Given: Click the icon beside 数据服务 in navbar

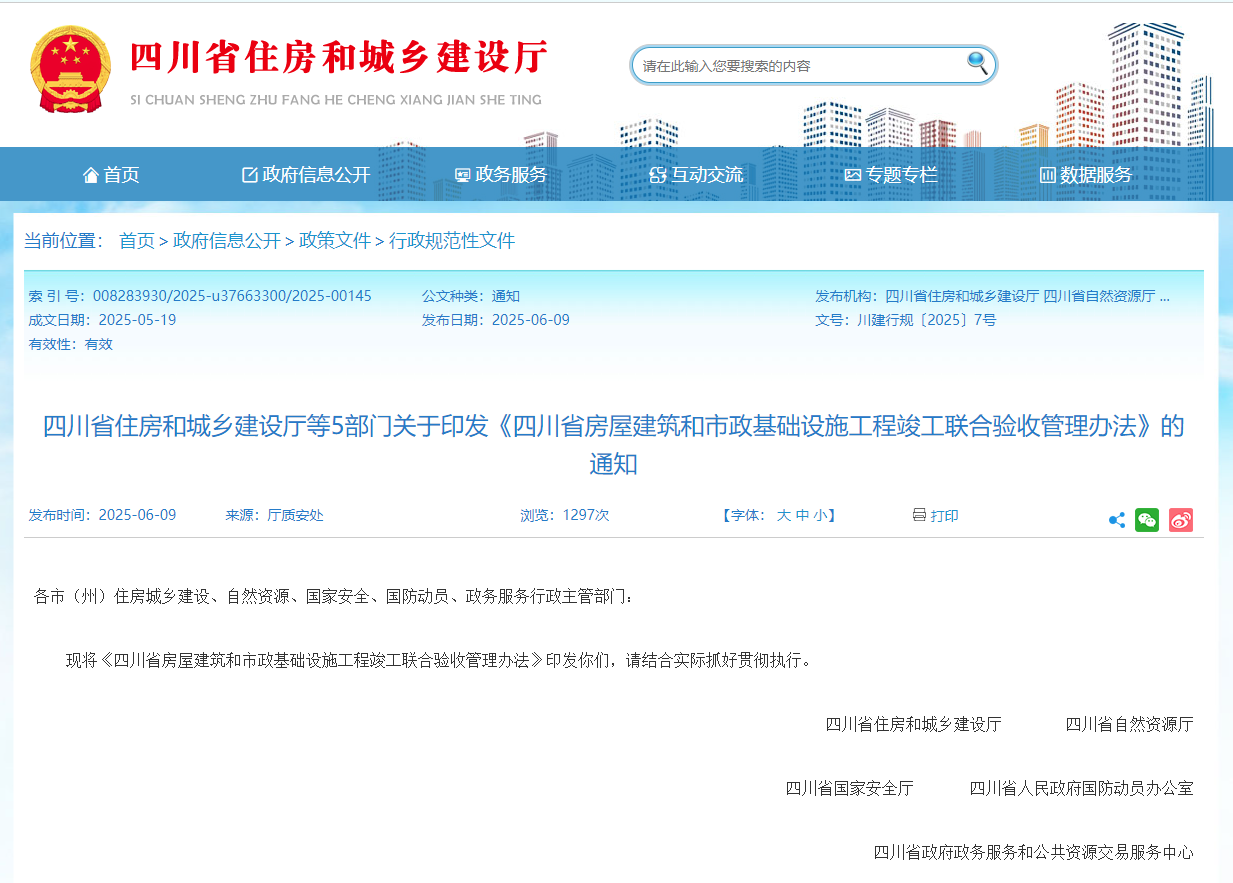Looking at the screenshot, I should point(1047,173).
